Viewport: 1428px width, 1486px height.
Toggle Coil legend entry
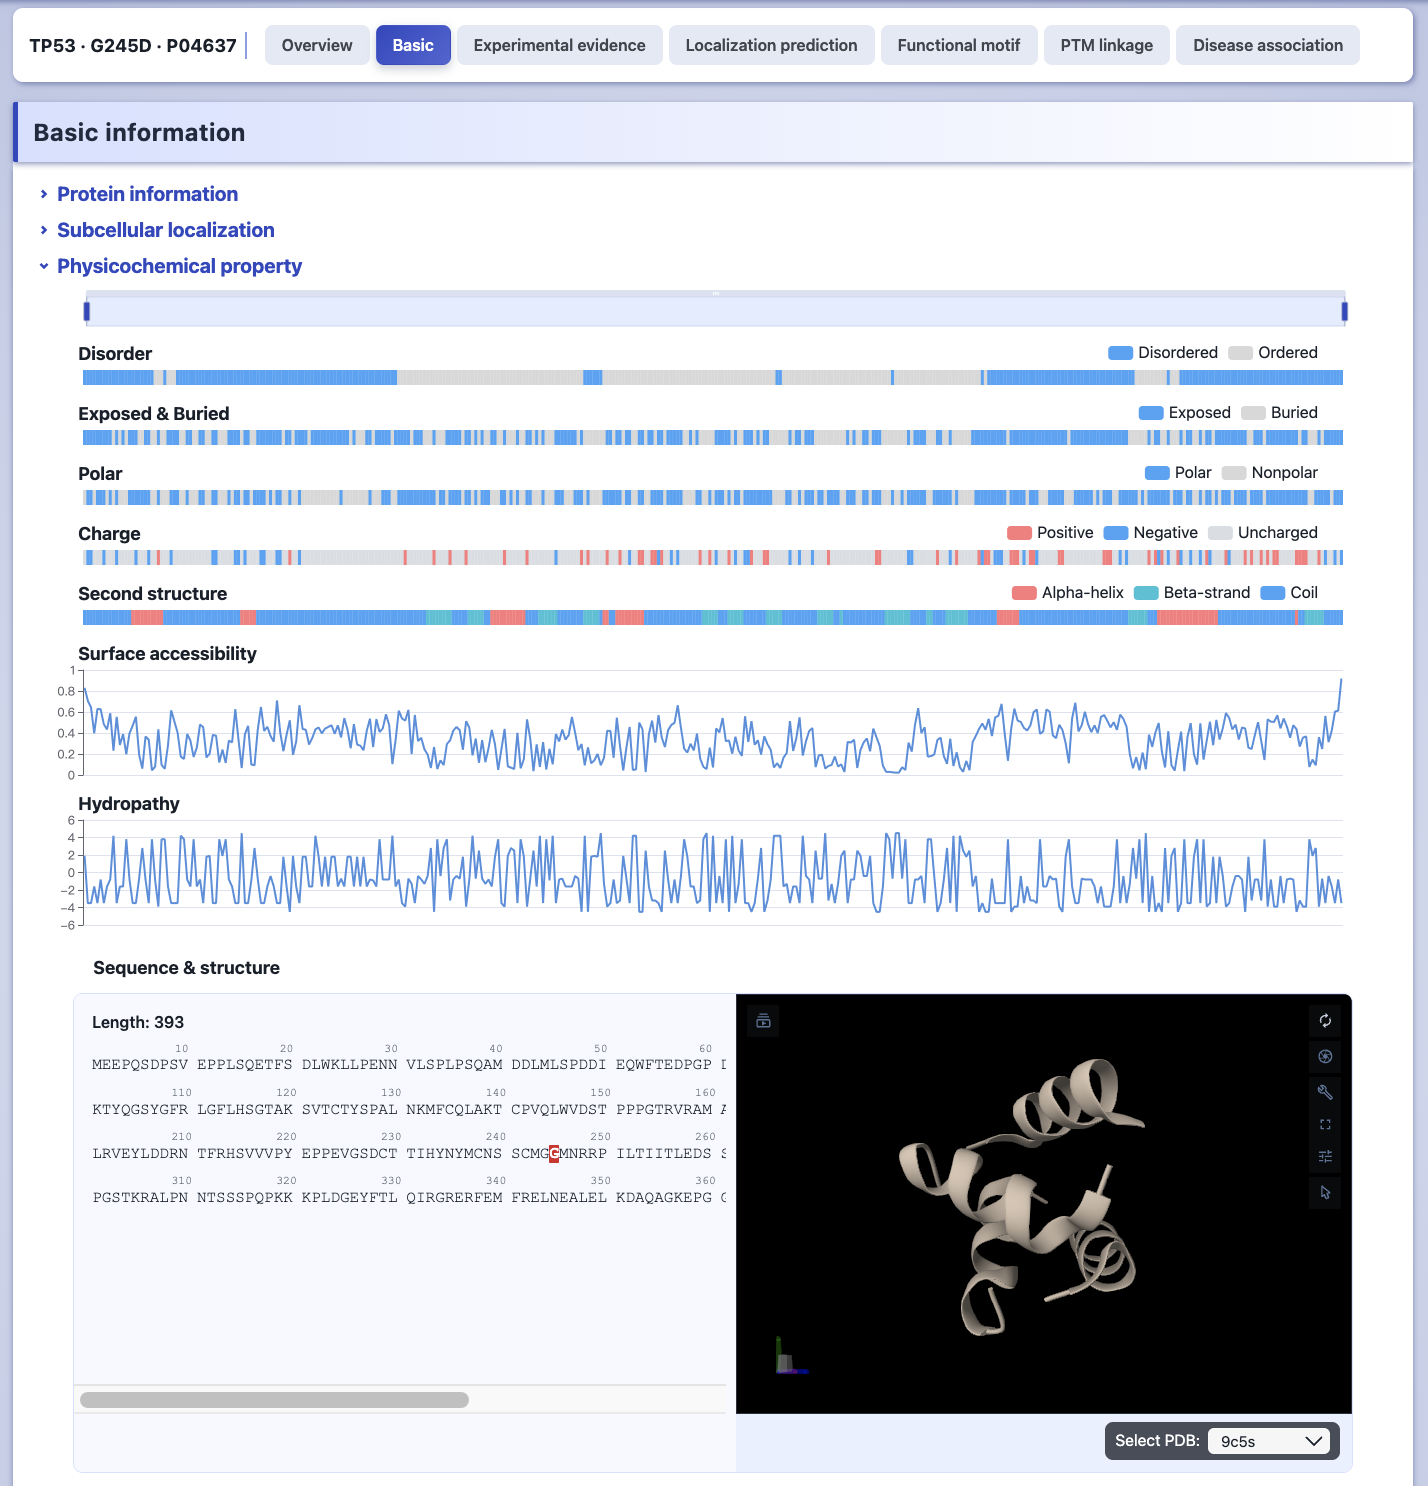1289,593
